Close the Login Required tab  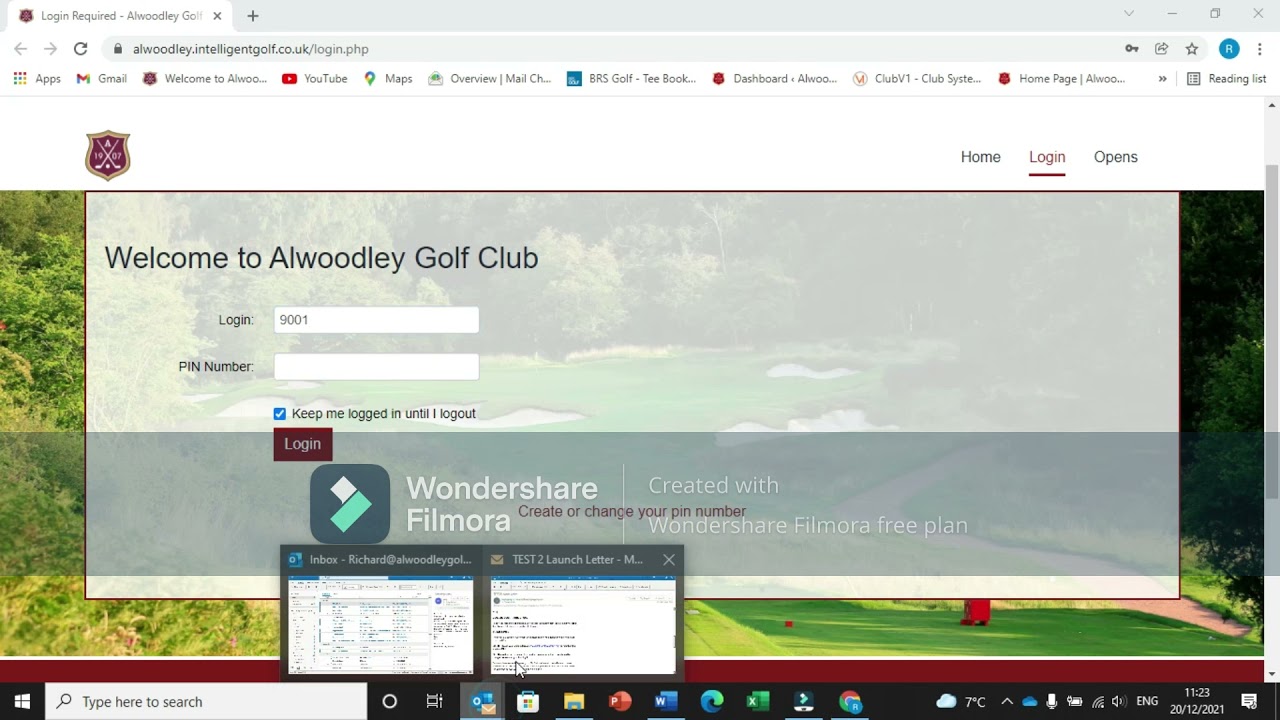218,16
